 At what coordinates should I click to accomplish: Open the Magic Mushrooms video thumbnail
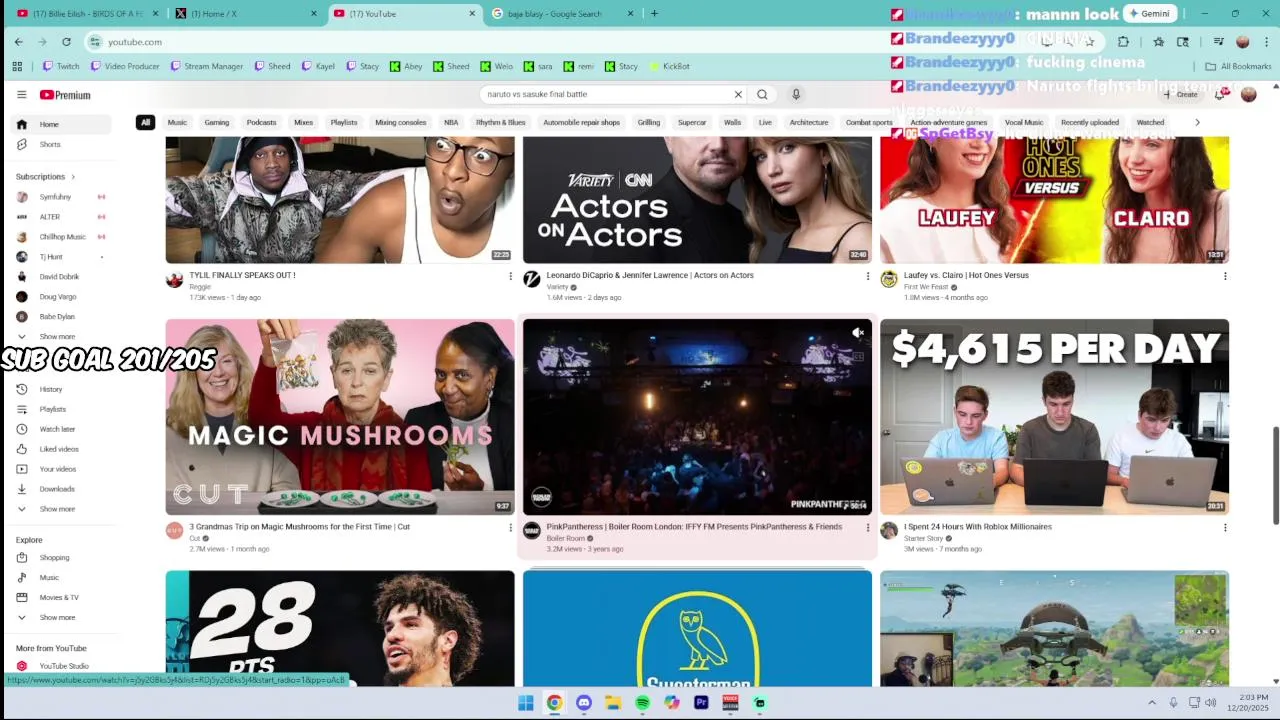[x=340, y=417]
